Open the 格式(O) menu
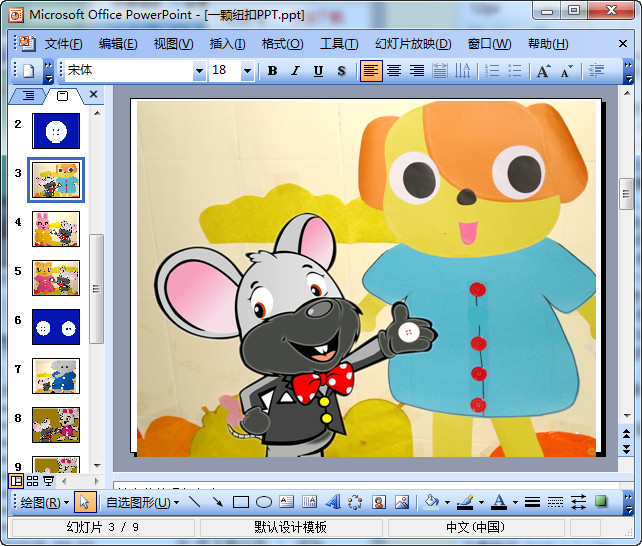Viewport: 642px width, 546px height. coord(283,43)
